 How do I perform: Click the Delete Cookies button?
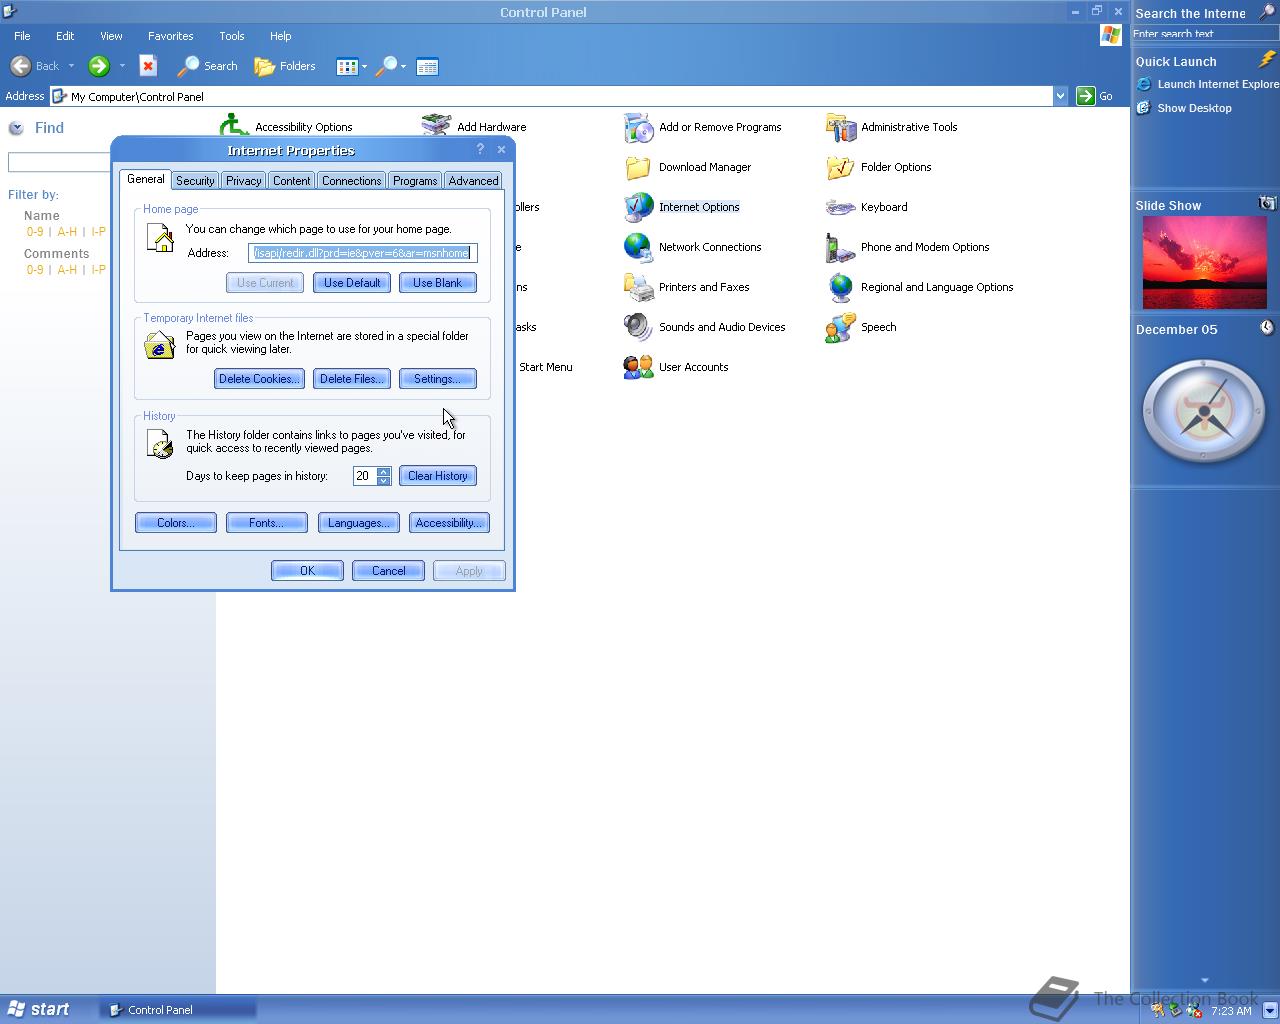(x=259, y=379)
